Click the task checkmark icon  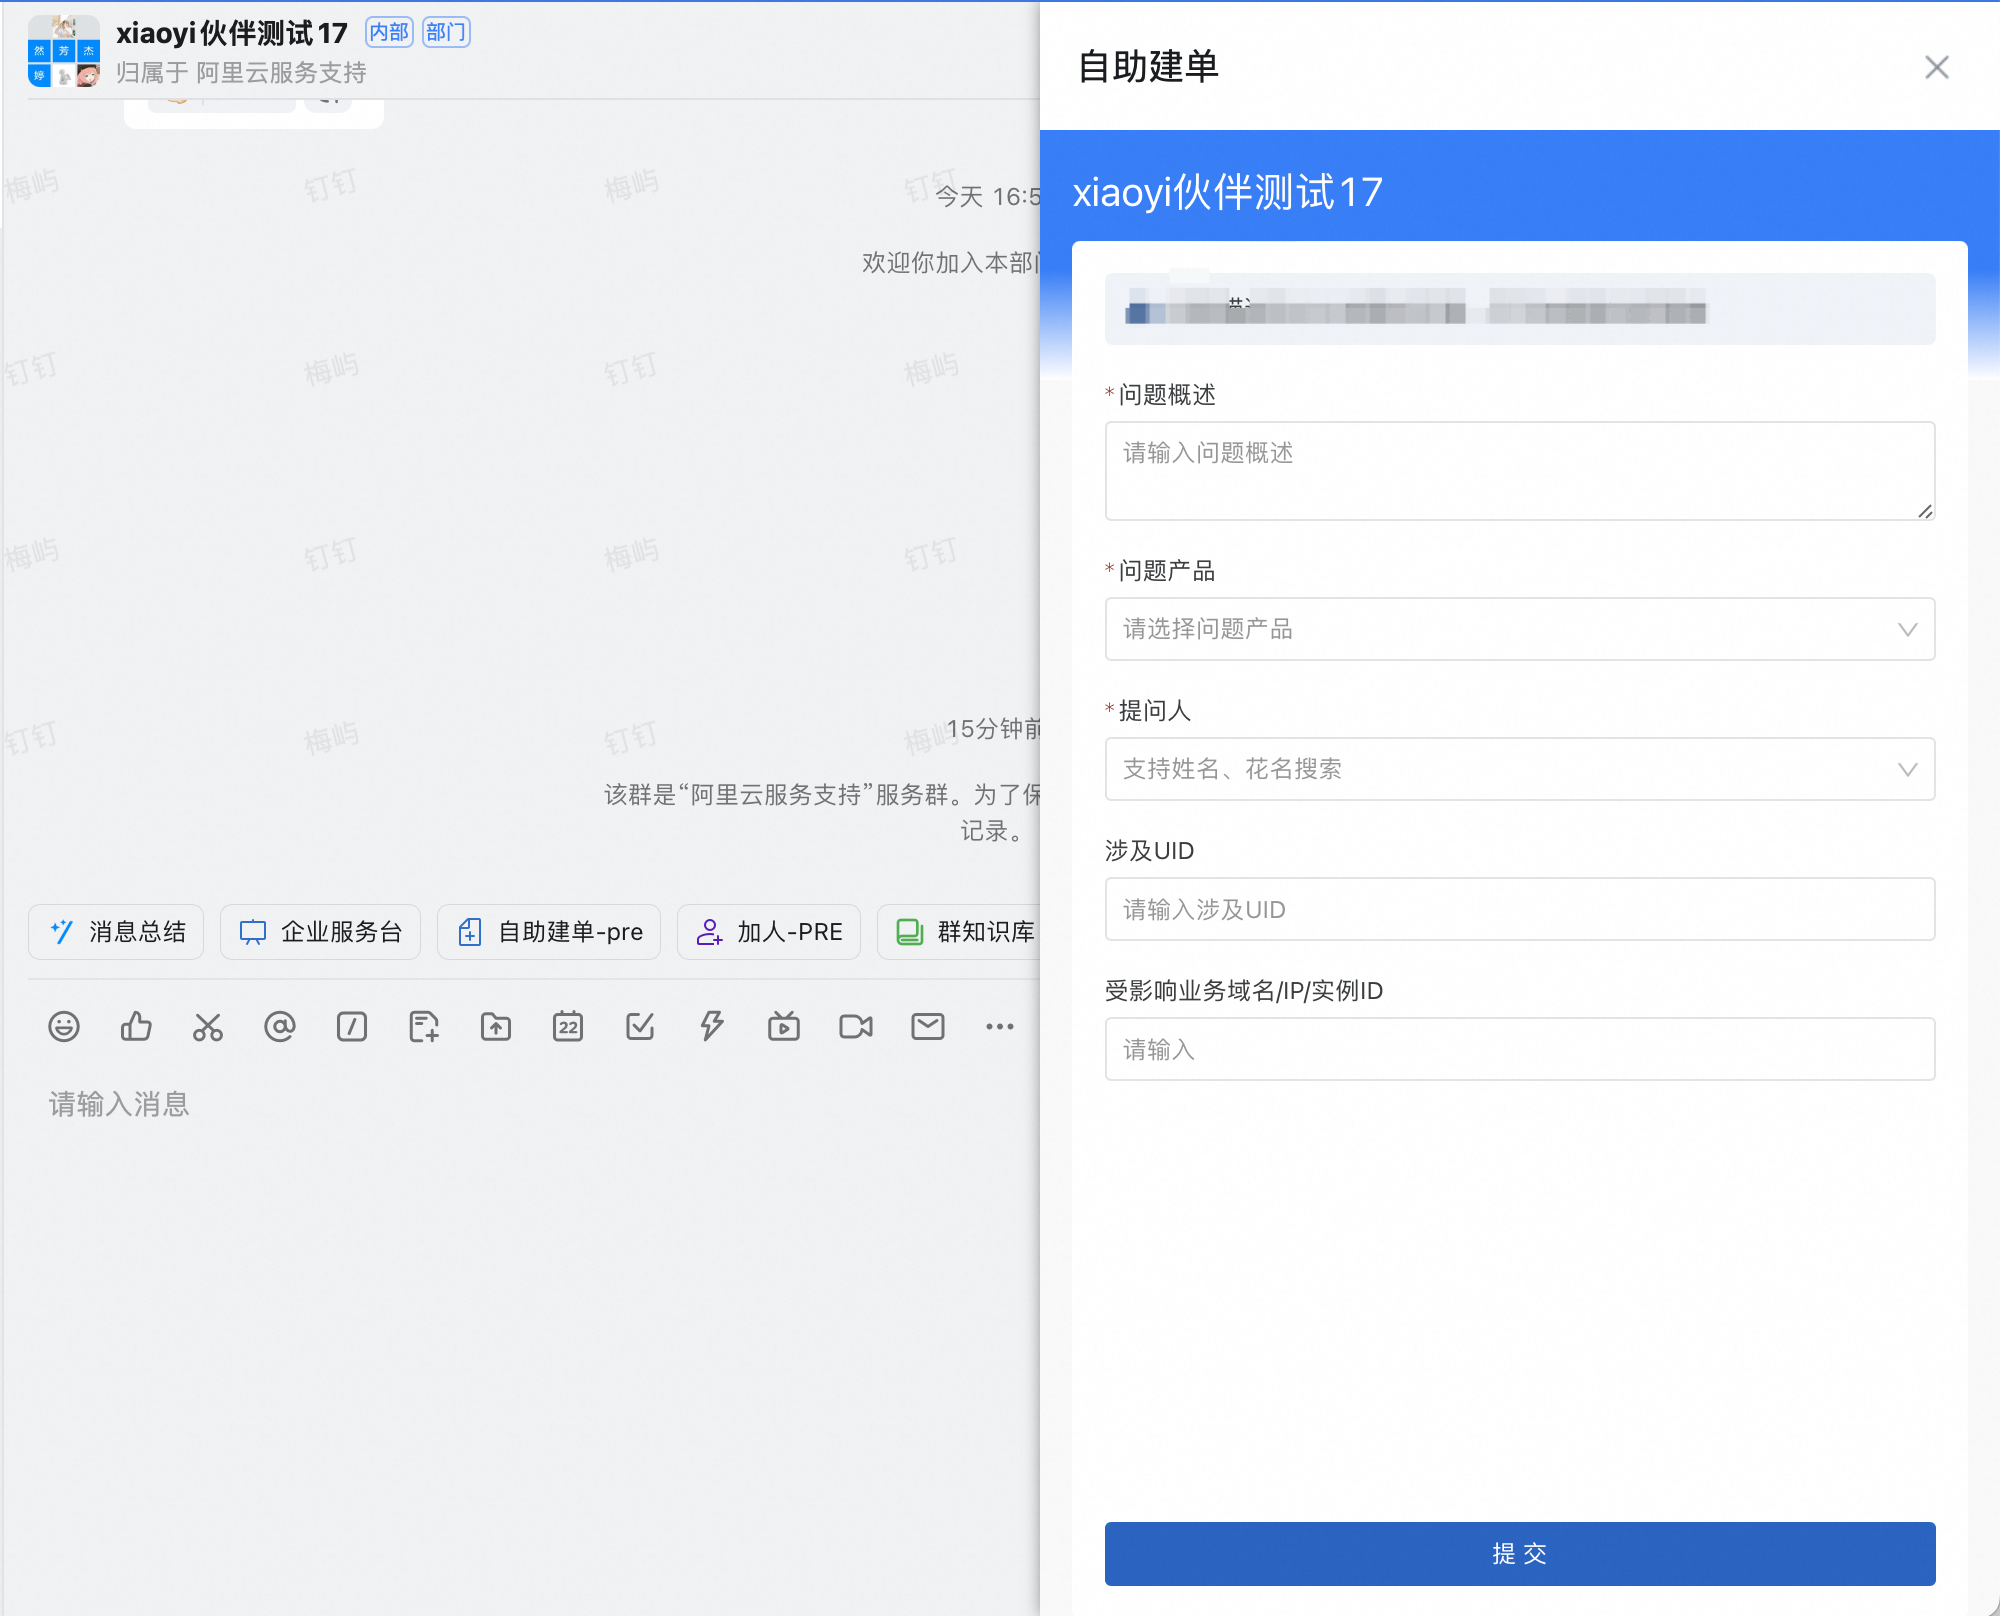coord(640,1026)
